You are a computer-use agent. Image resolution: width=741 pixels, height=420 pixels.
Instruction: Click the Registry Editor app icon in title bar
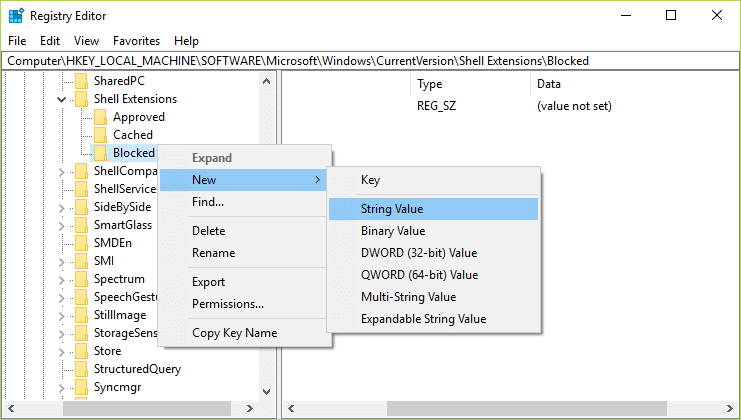click(16, 16)
